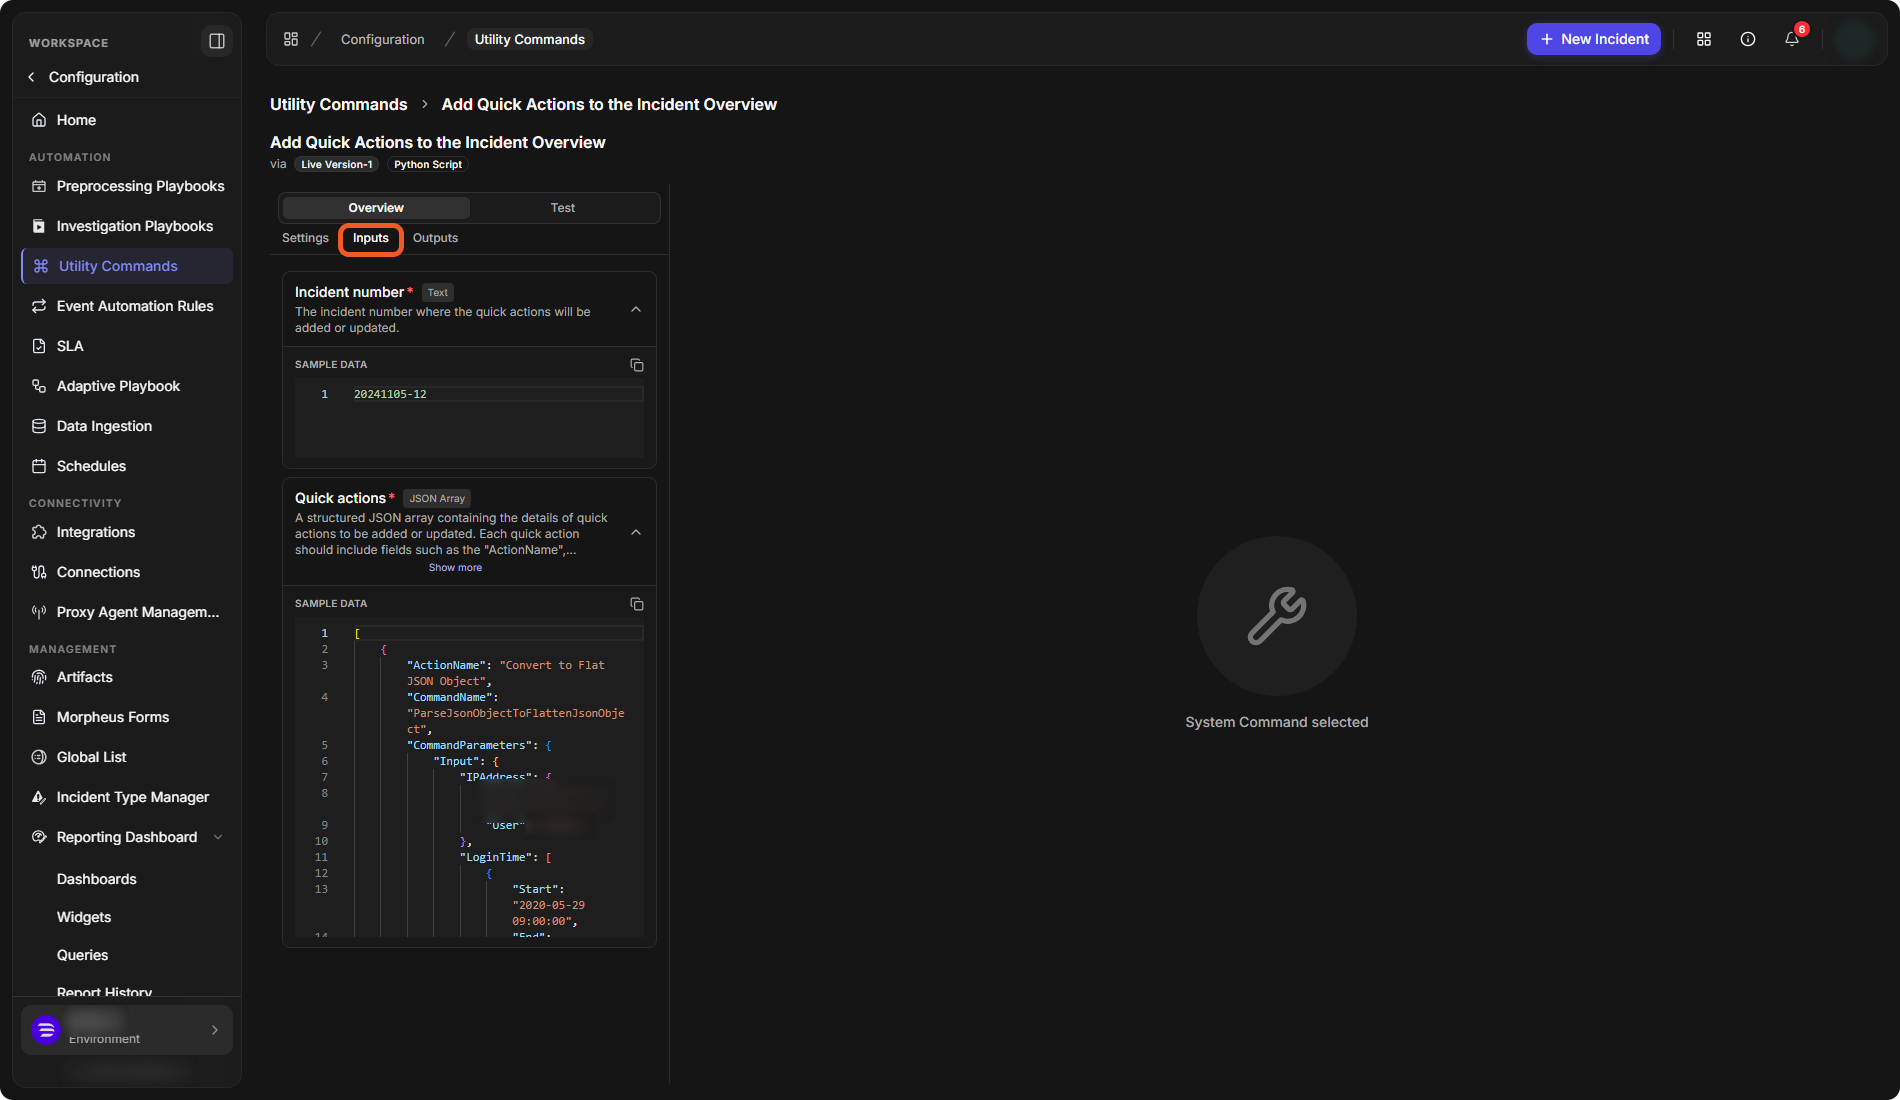Click Configuration breadcrumb in top bar

pos(383,39)
